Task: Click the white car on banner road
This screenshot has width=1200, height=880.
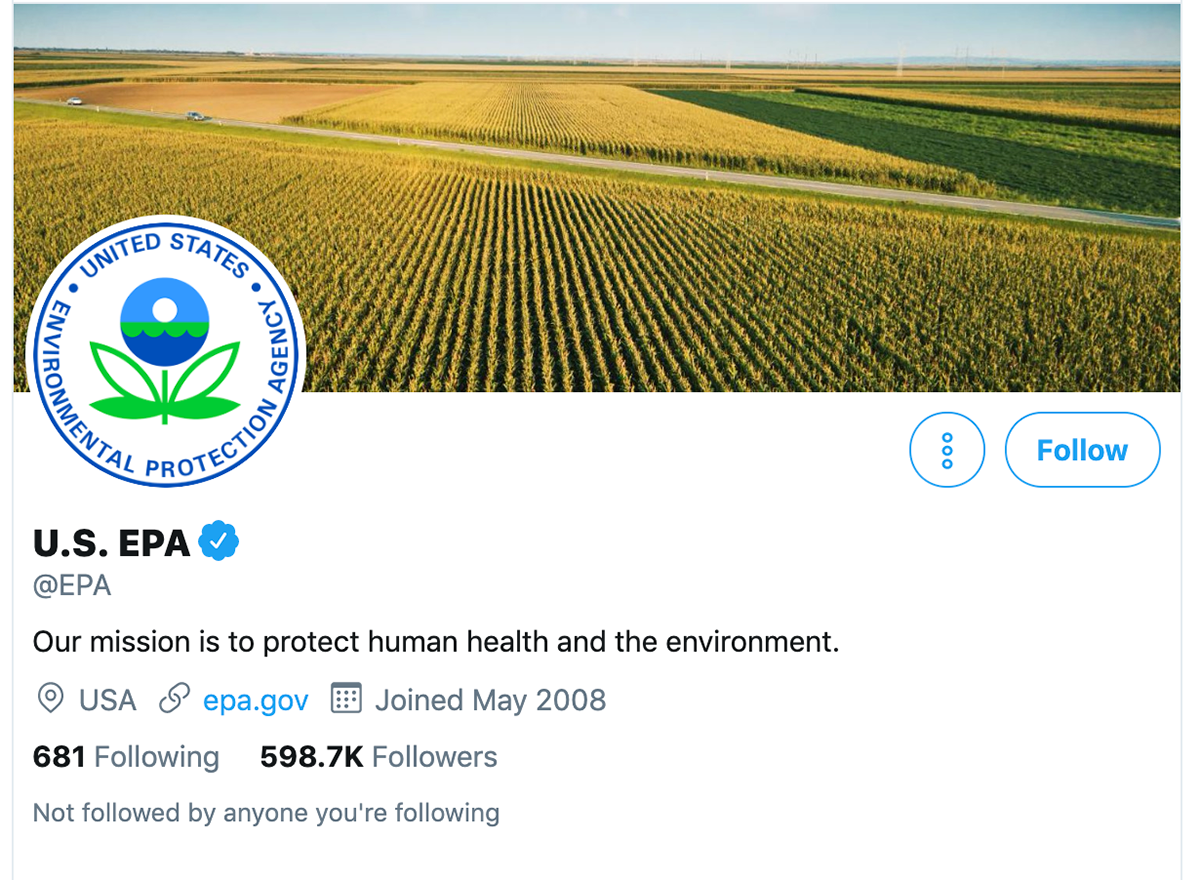Action: tap(73, 101)
